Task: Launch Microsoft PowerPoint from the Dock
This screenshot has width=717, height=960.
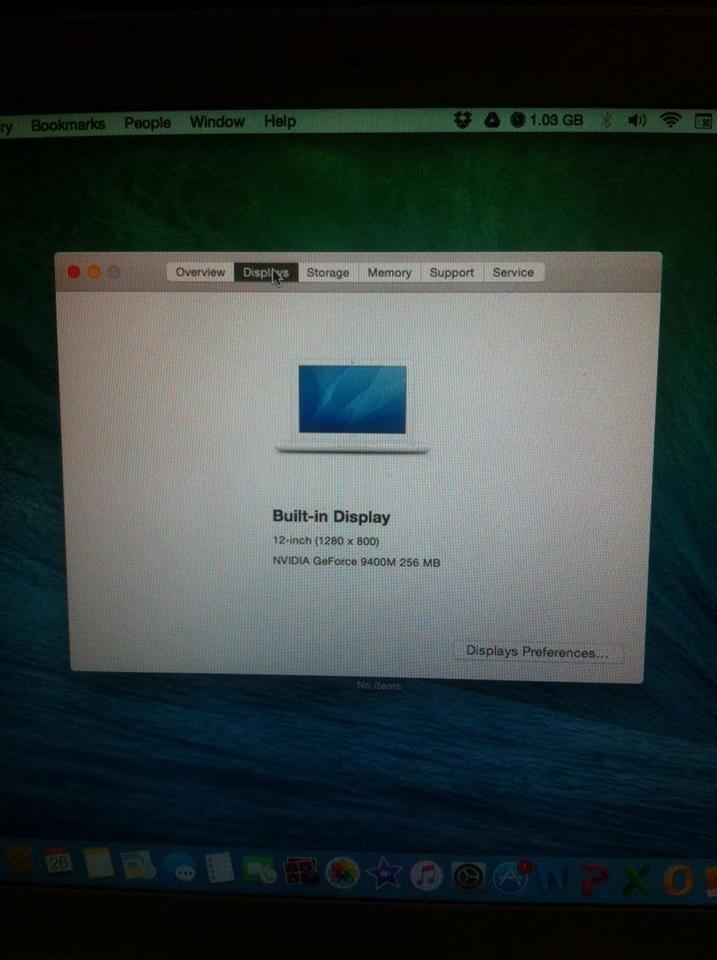Action: pos(595,879)
